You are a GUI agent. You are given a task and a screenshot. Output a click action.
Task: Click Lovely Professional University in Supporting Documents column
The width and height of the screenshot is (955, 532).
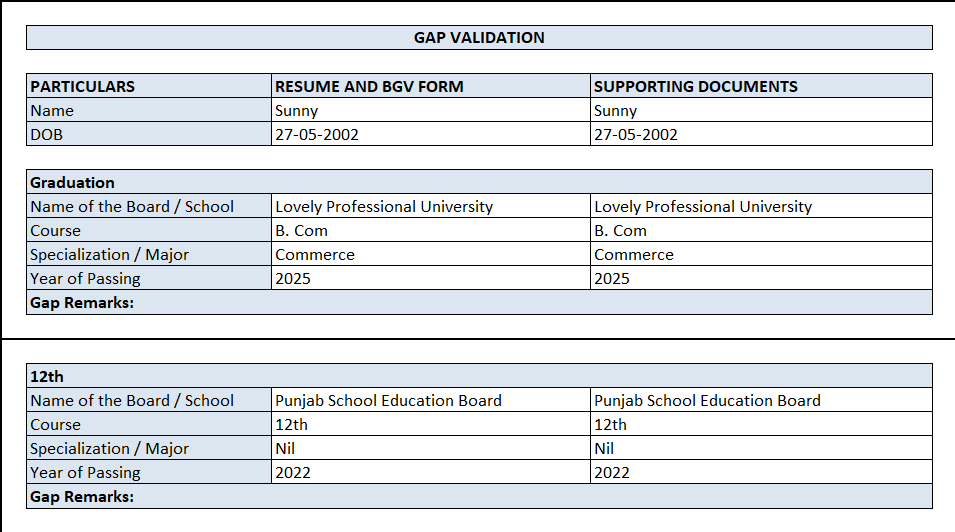coord(703,207)
